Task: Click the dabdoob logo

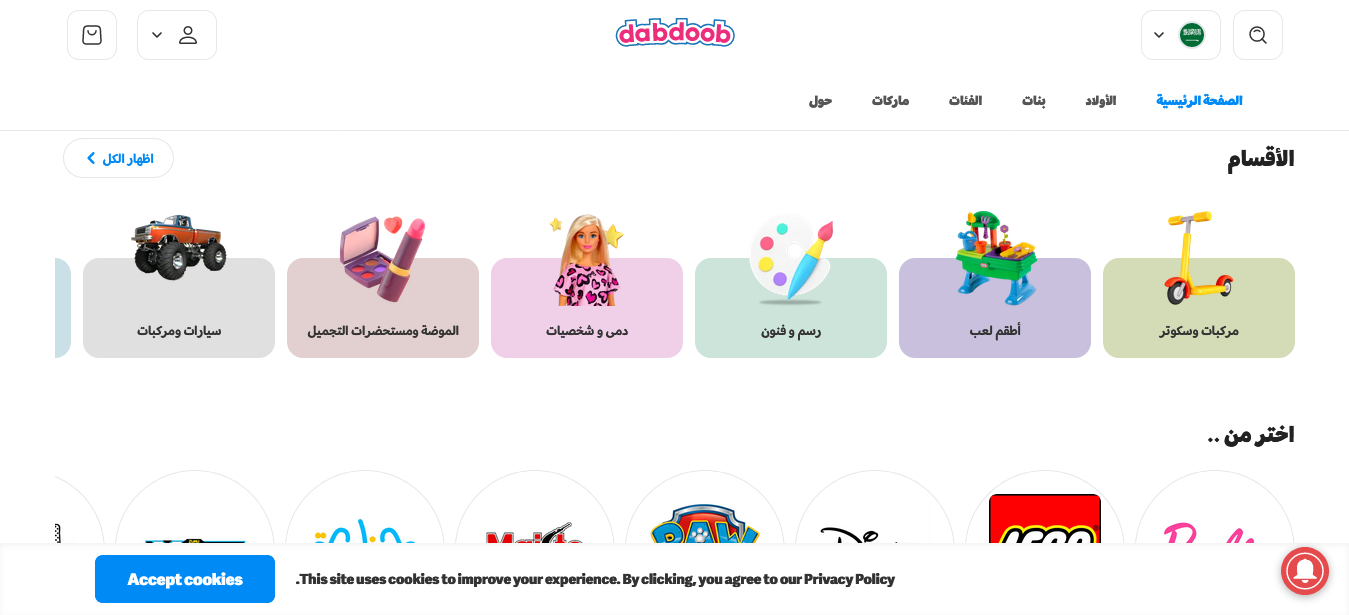Action: [675, 33]
